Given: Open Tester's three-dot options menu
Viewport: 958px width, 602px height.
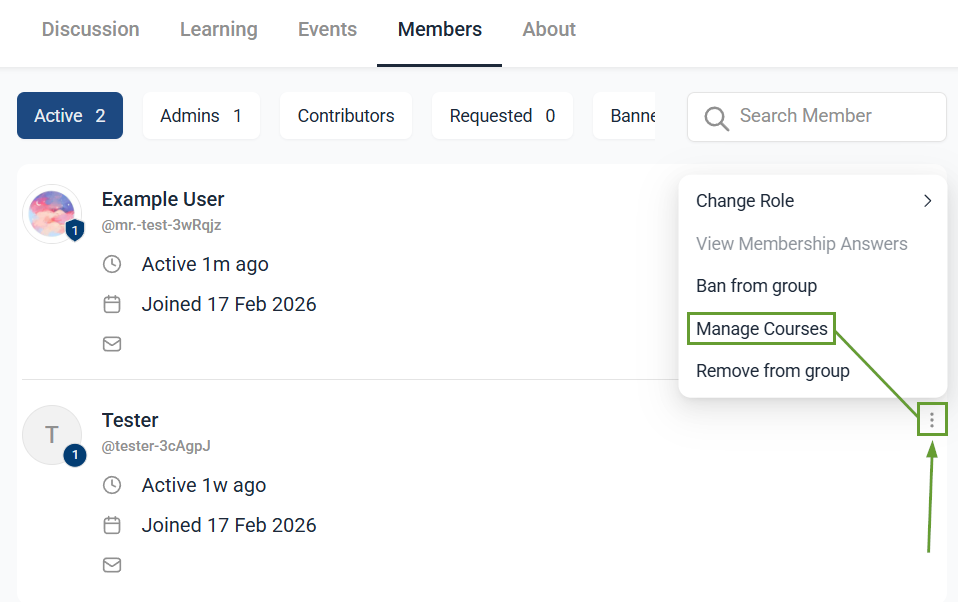Looking at the screenshot, I should [932, 421].
